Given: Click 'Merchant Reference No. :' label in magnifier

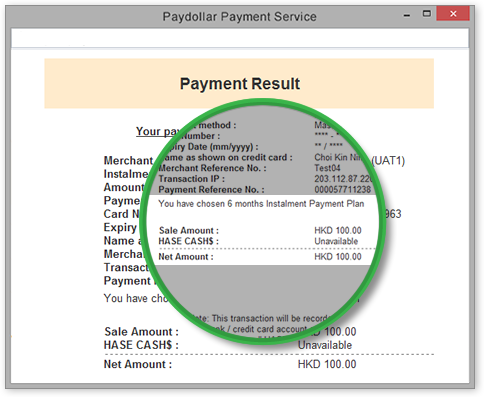Looking at the screenshot, I should point(212,168).
